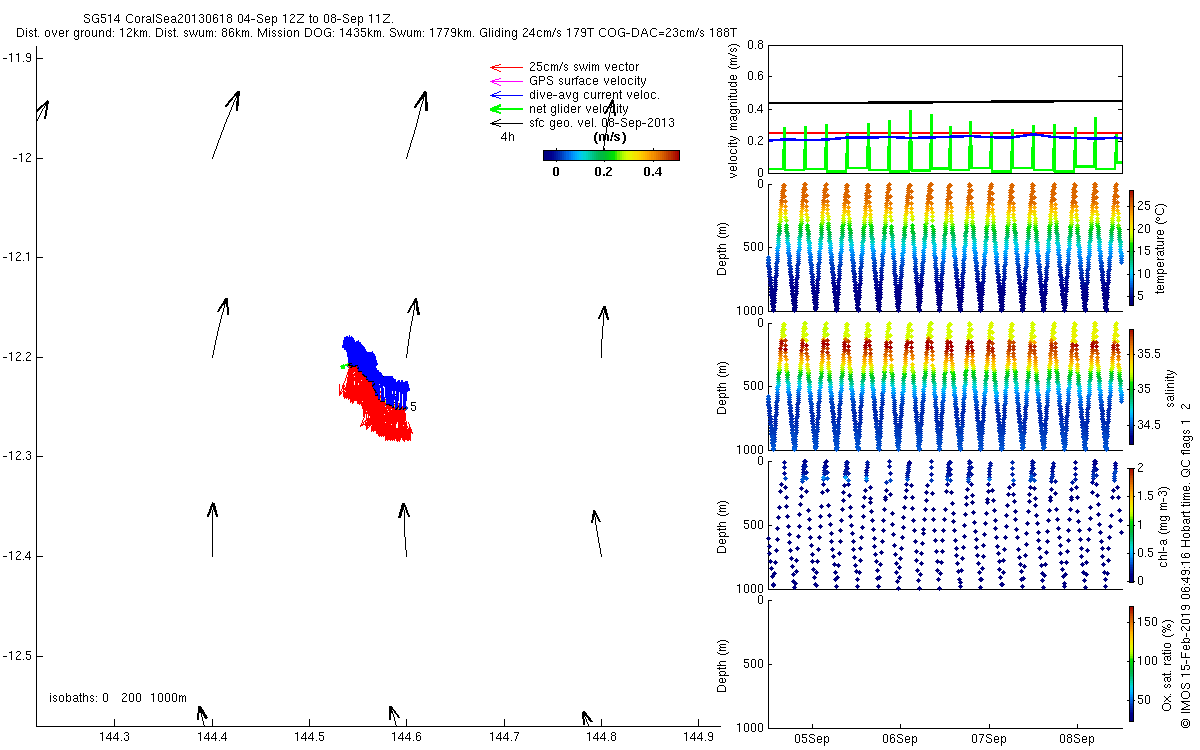The image size is (1200, 750).
Task: Click the Ox. sat. ratio colorbar
Action: 1131,662
